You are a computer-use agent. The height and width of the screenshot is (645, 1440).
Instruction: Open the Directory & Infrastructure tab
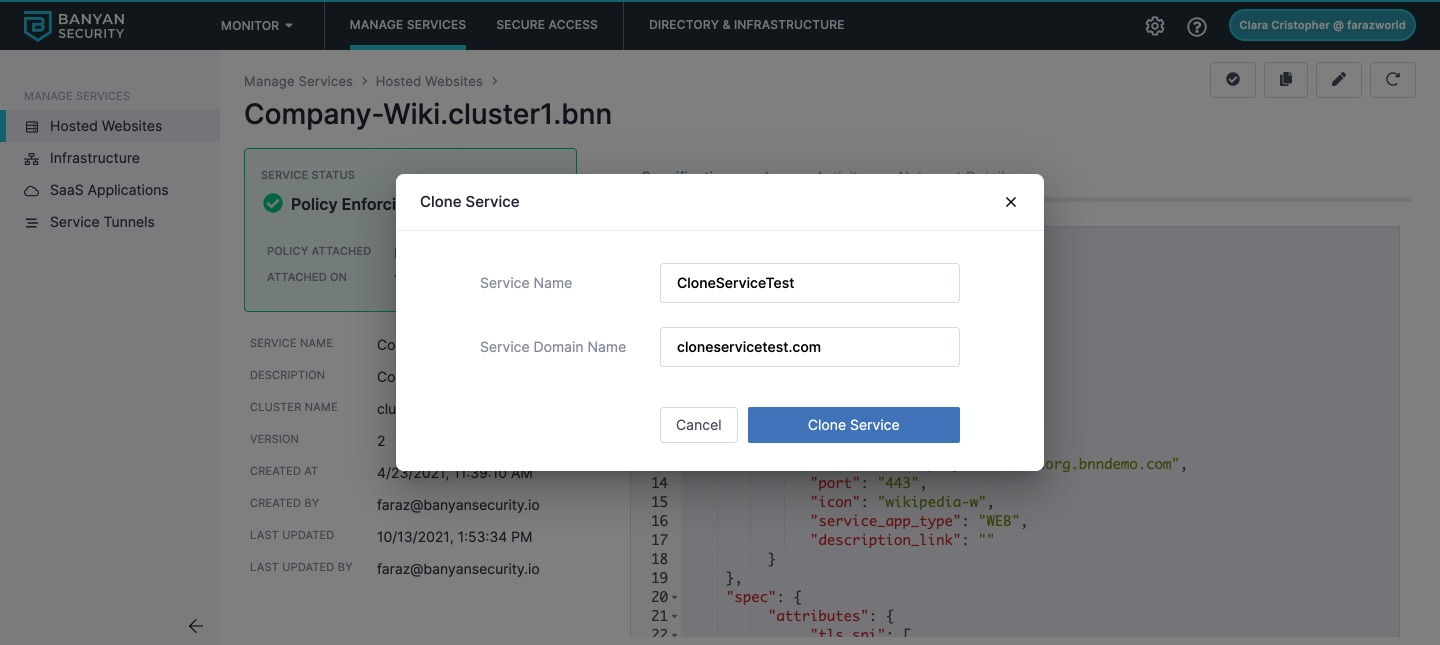[746, 25]
